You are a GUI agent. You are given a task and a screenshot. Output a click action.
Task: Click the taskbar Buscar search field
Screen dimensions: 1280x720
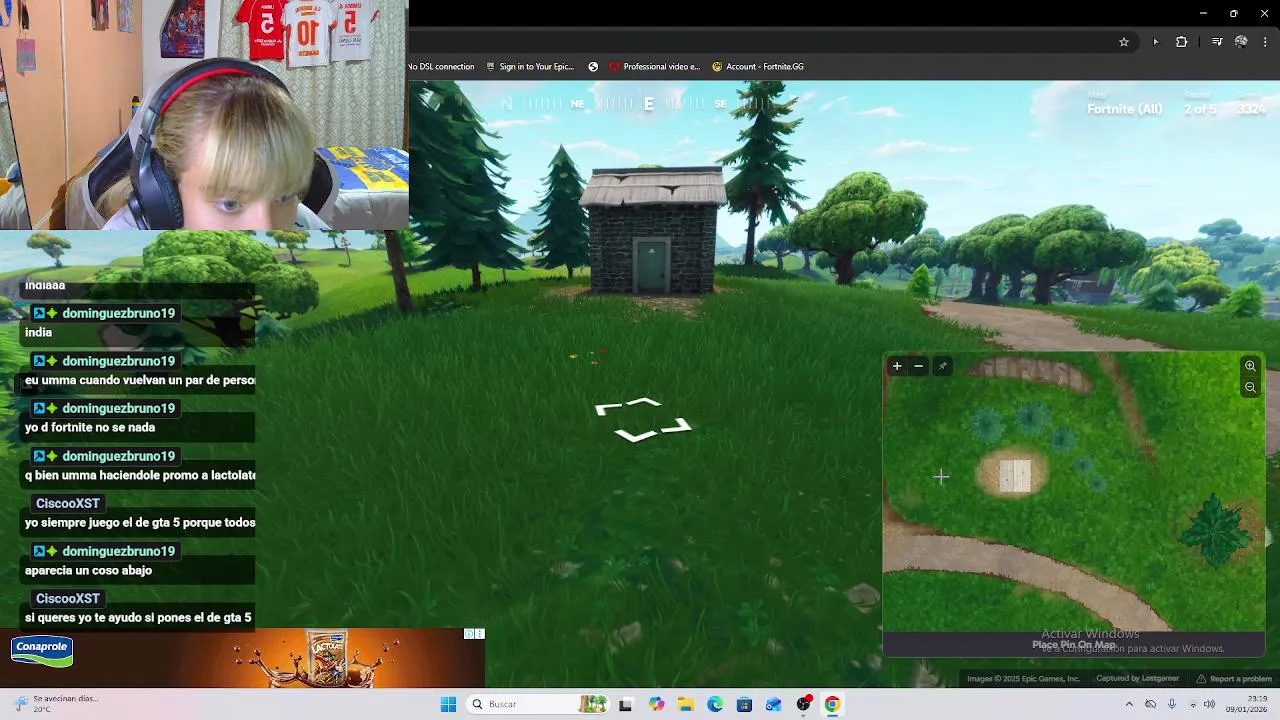tap(538, 704)
